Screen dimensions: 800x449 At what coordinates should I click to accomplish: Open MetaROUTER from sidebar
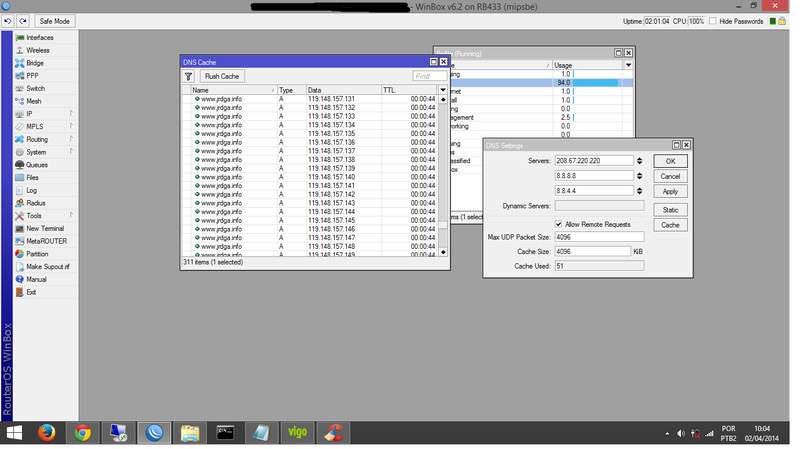[x=46, y=241]
